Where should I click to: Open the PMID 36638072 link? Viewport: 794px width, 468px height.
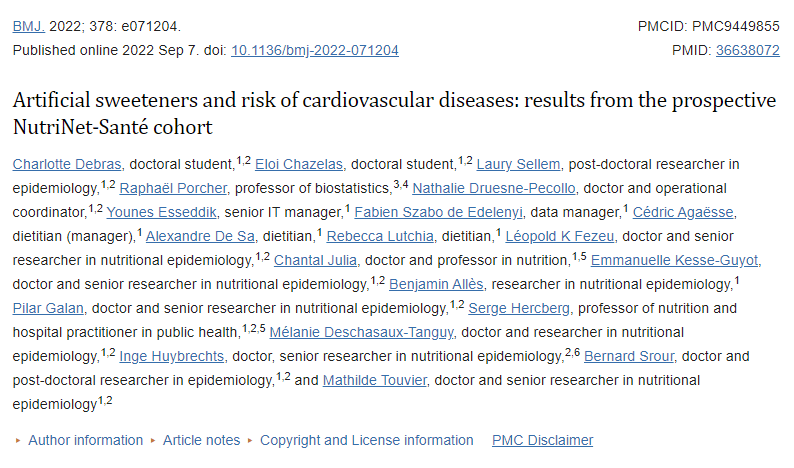[748, 50]
